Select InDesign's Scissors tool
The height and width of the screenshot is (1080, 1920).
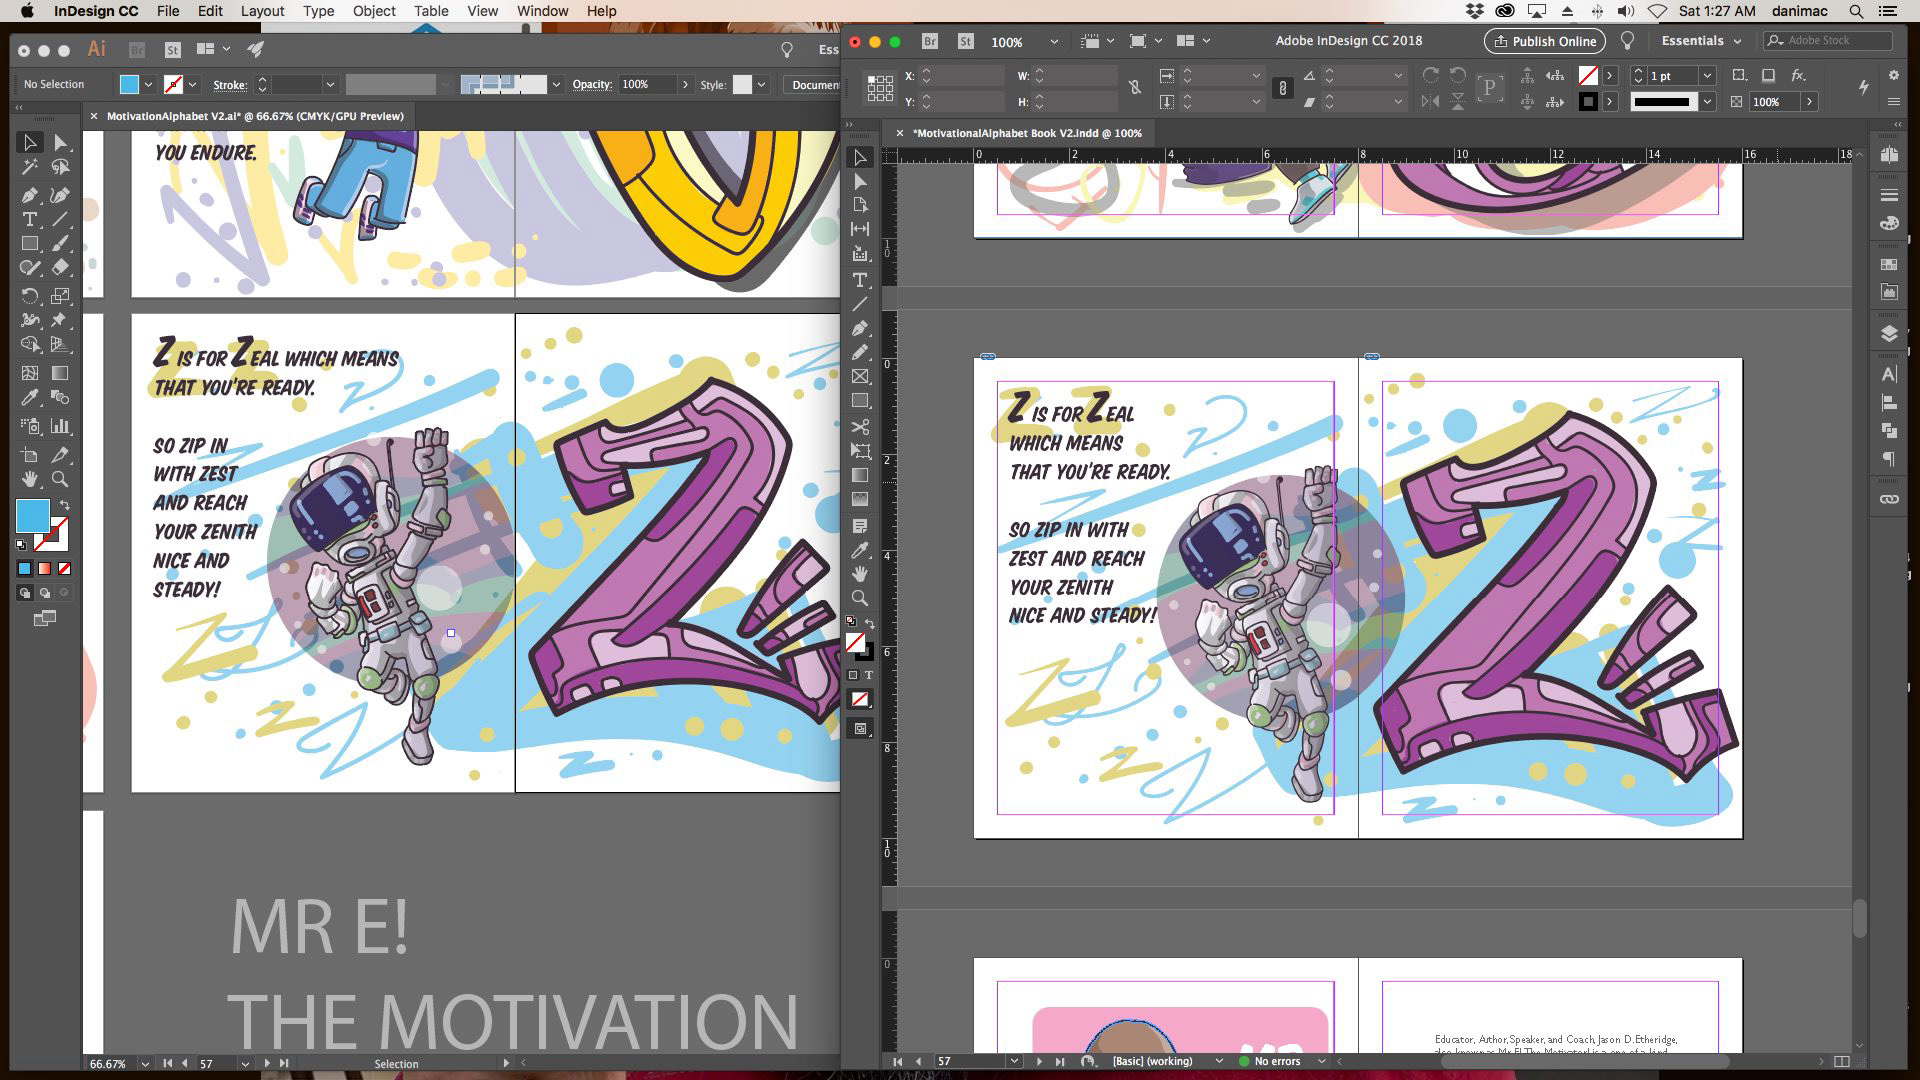click(859, 427)
